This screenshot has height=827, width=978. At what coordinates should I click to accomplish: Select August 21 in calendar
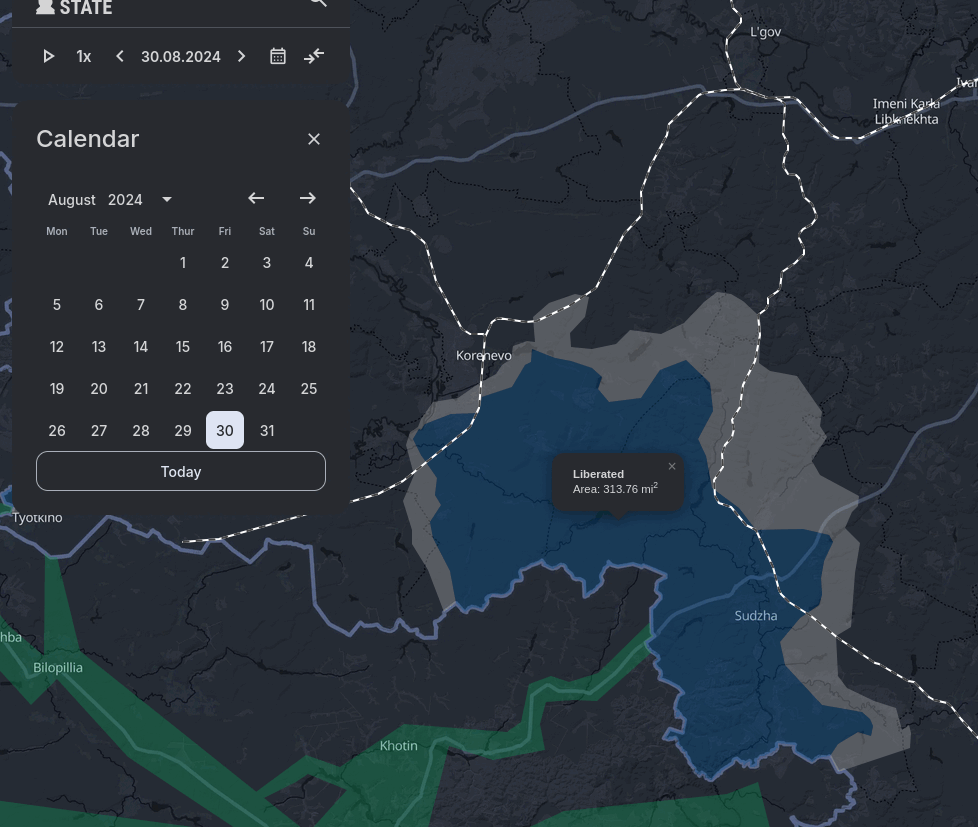coord(141,389)
